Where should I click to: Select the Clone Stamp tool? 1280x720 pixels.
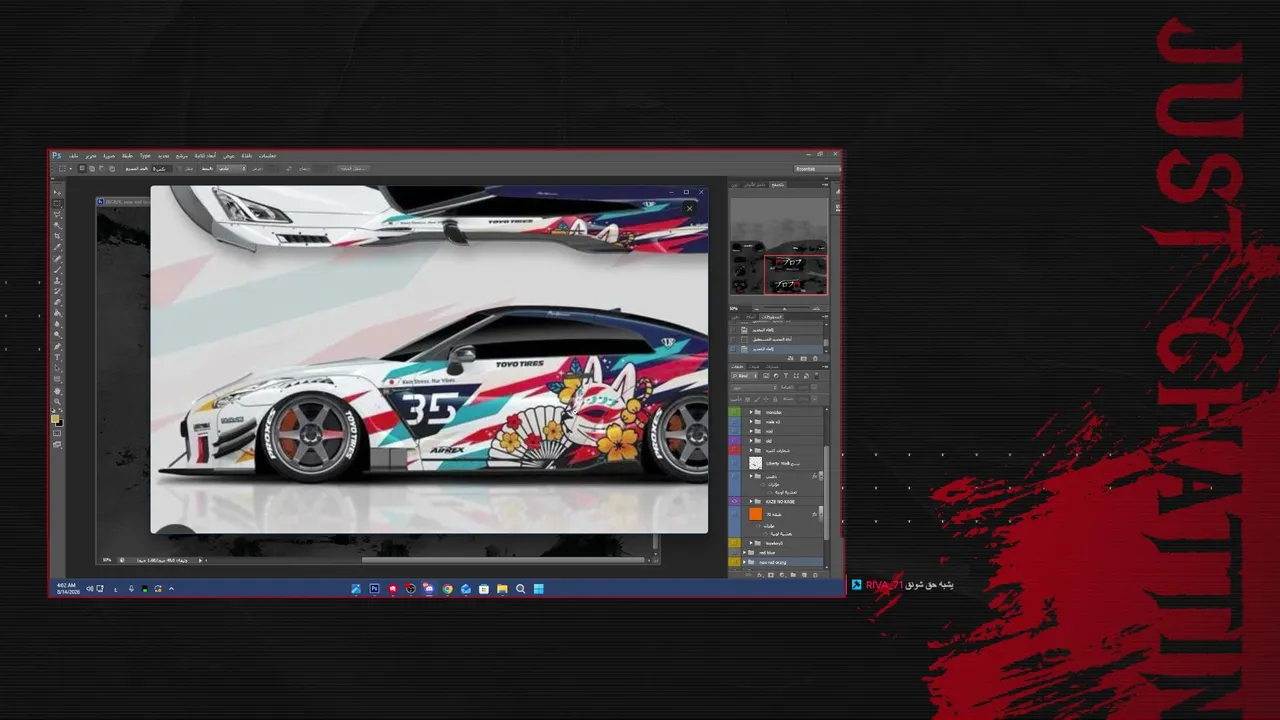coord(57,281)
